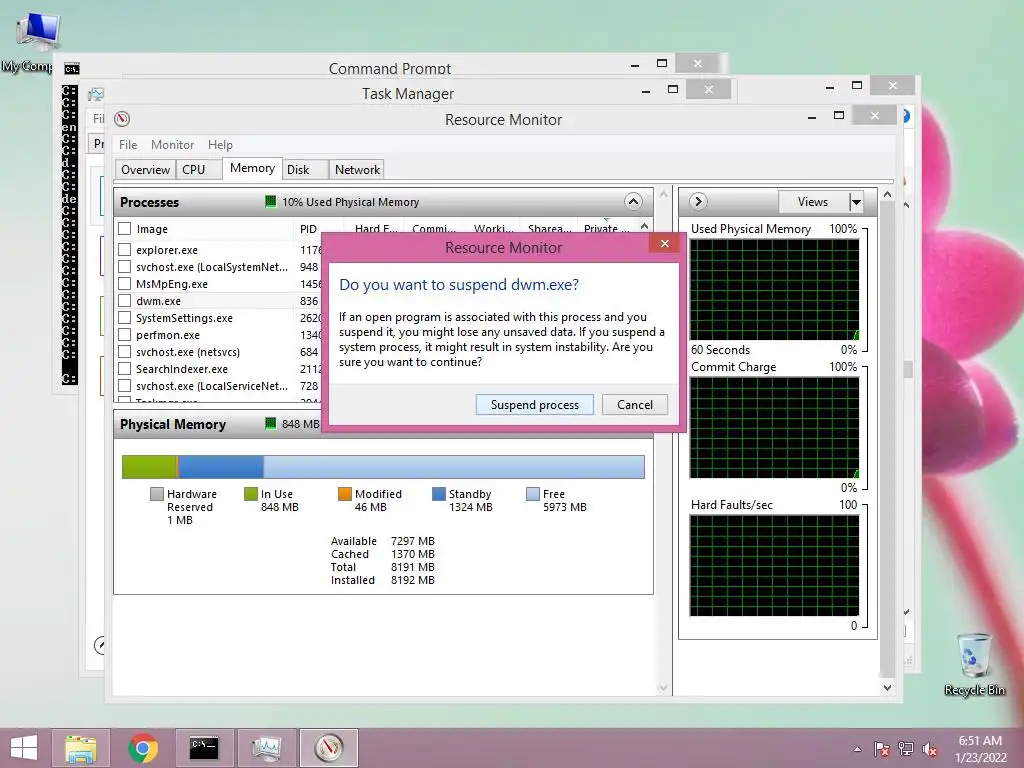The height and width of the screenshot is (768, 1024).
Task: Sort by Image column header
Action: click(152, 229)
